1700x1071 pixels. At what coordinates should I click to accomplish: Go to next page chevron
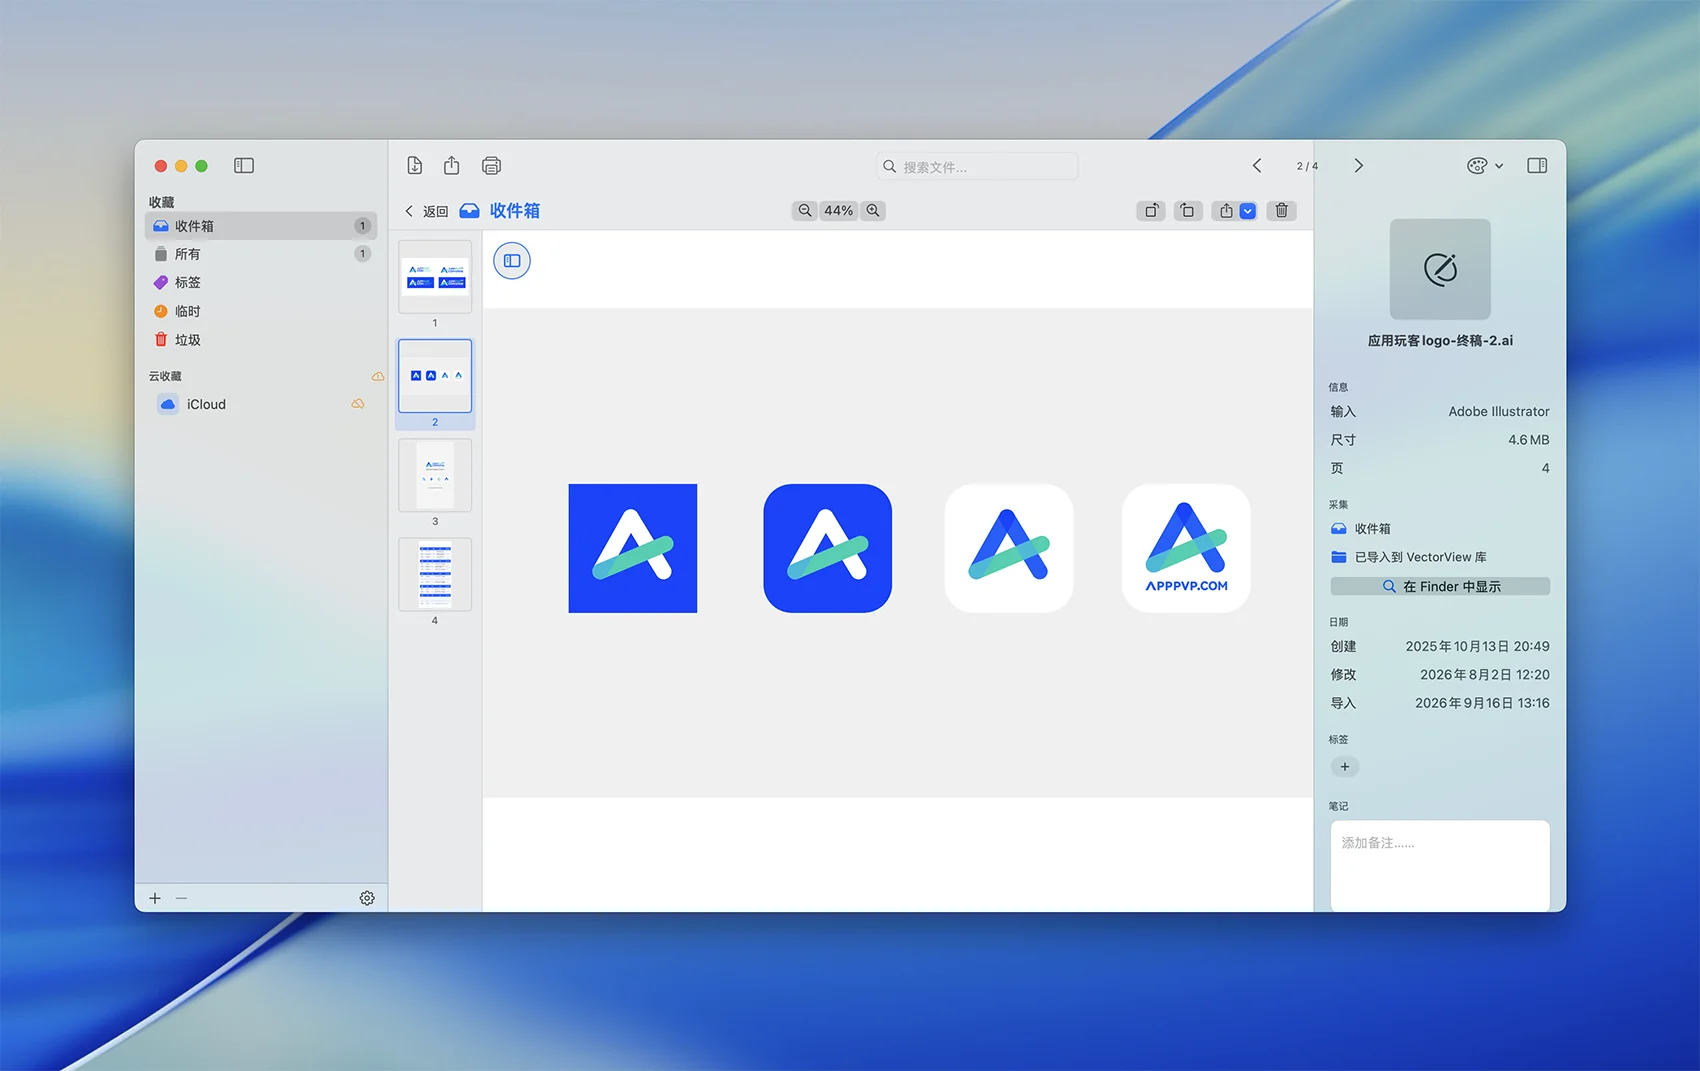1358,166
